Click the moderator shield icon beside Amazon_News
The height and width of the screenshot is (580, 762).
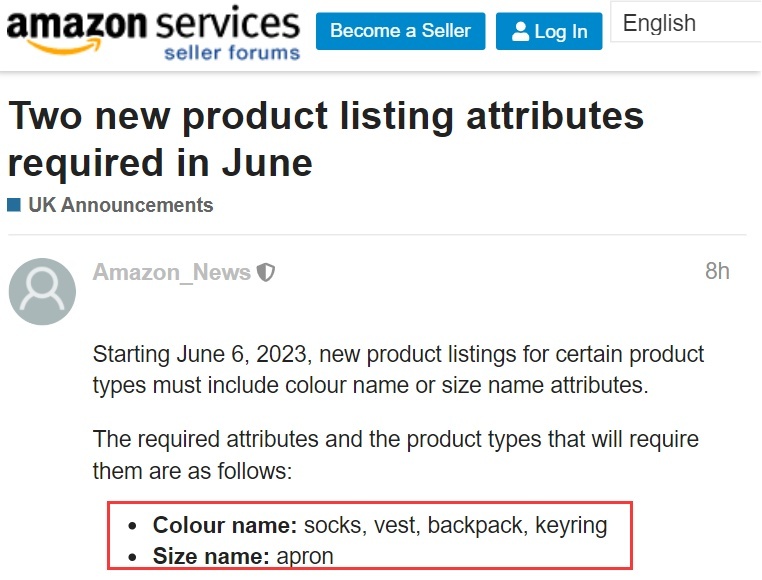pos(266,272)
